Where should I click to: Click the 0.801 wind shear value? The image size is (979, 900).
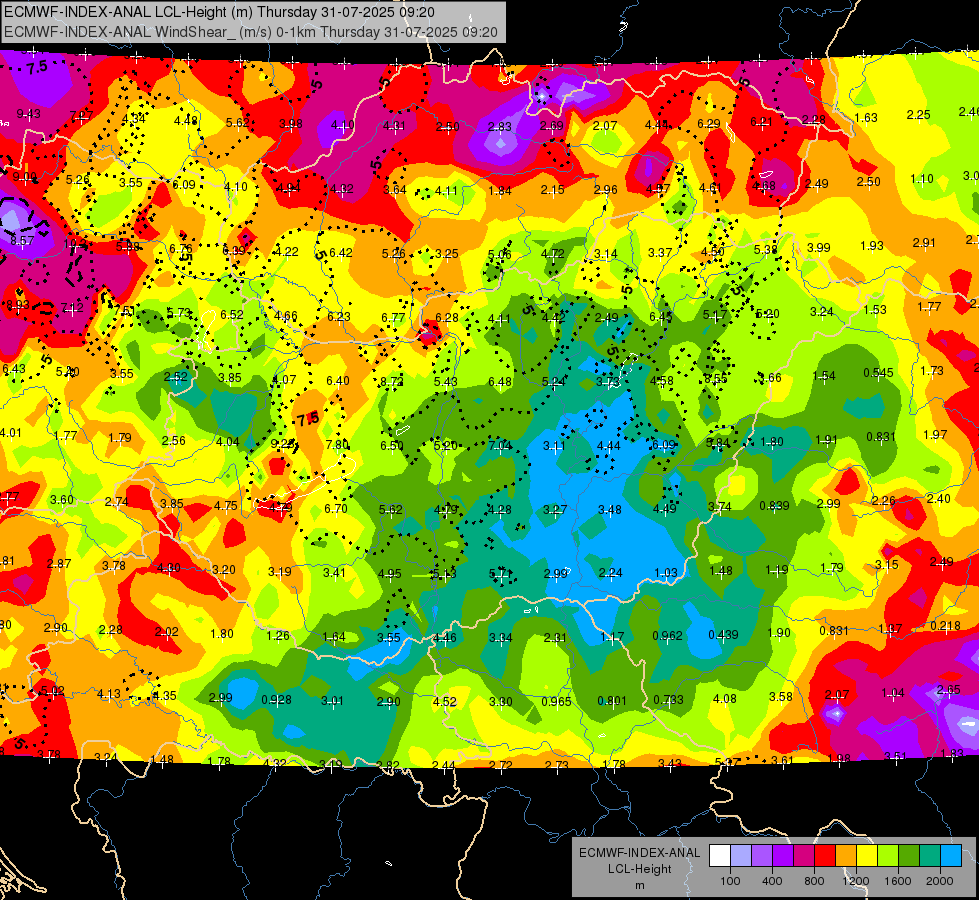pos(612,701)
